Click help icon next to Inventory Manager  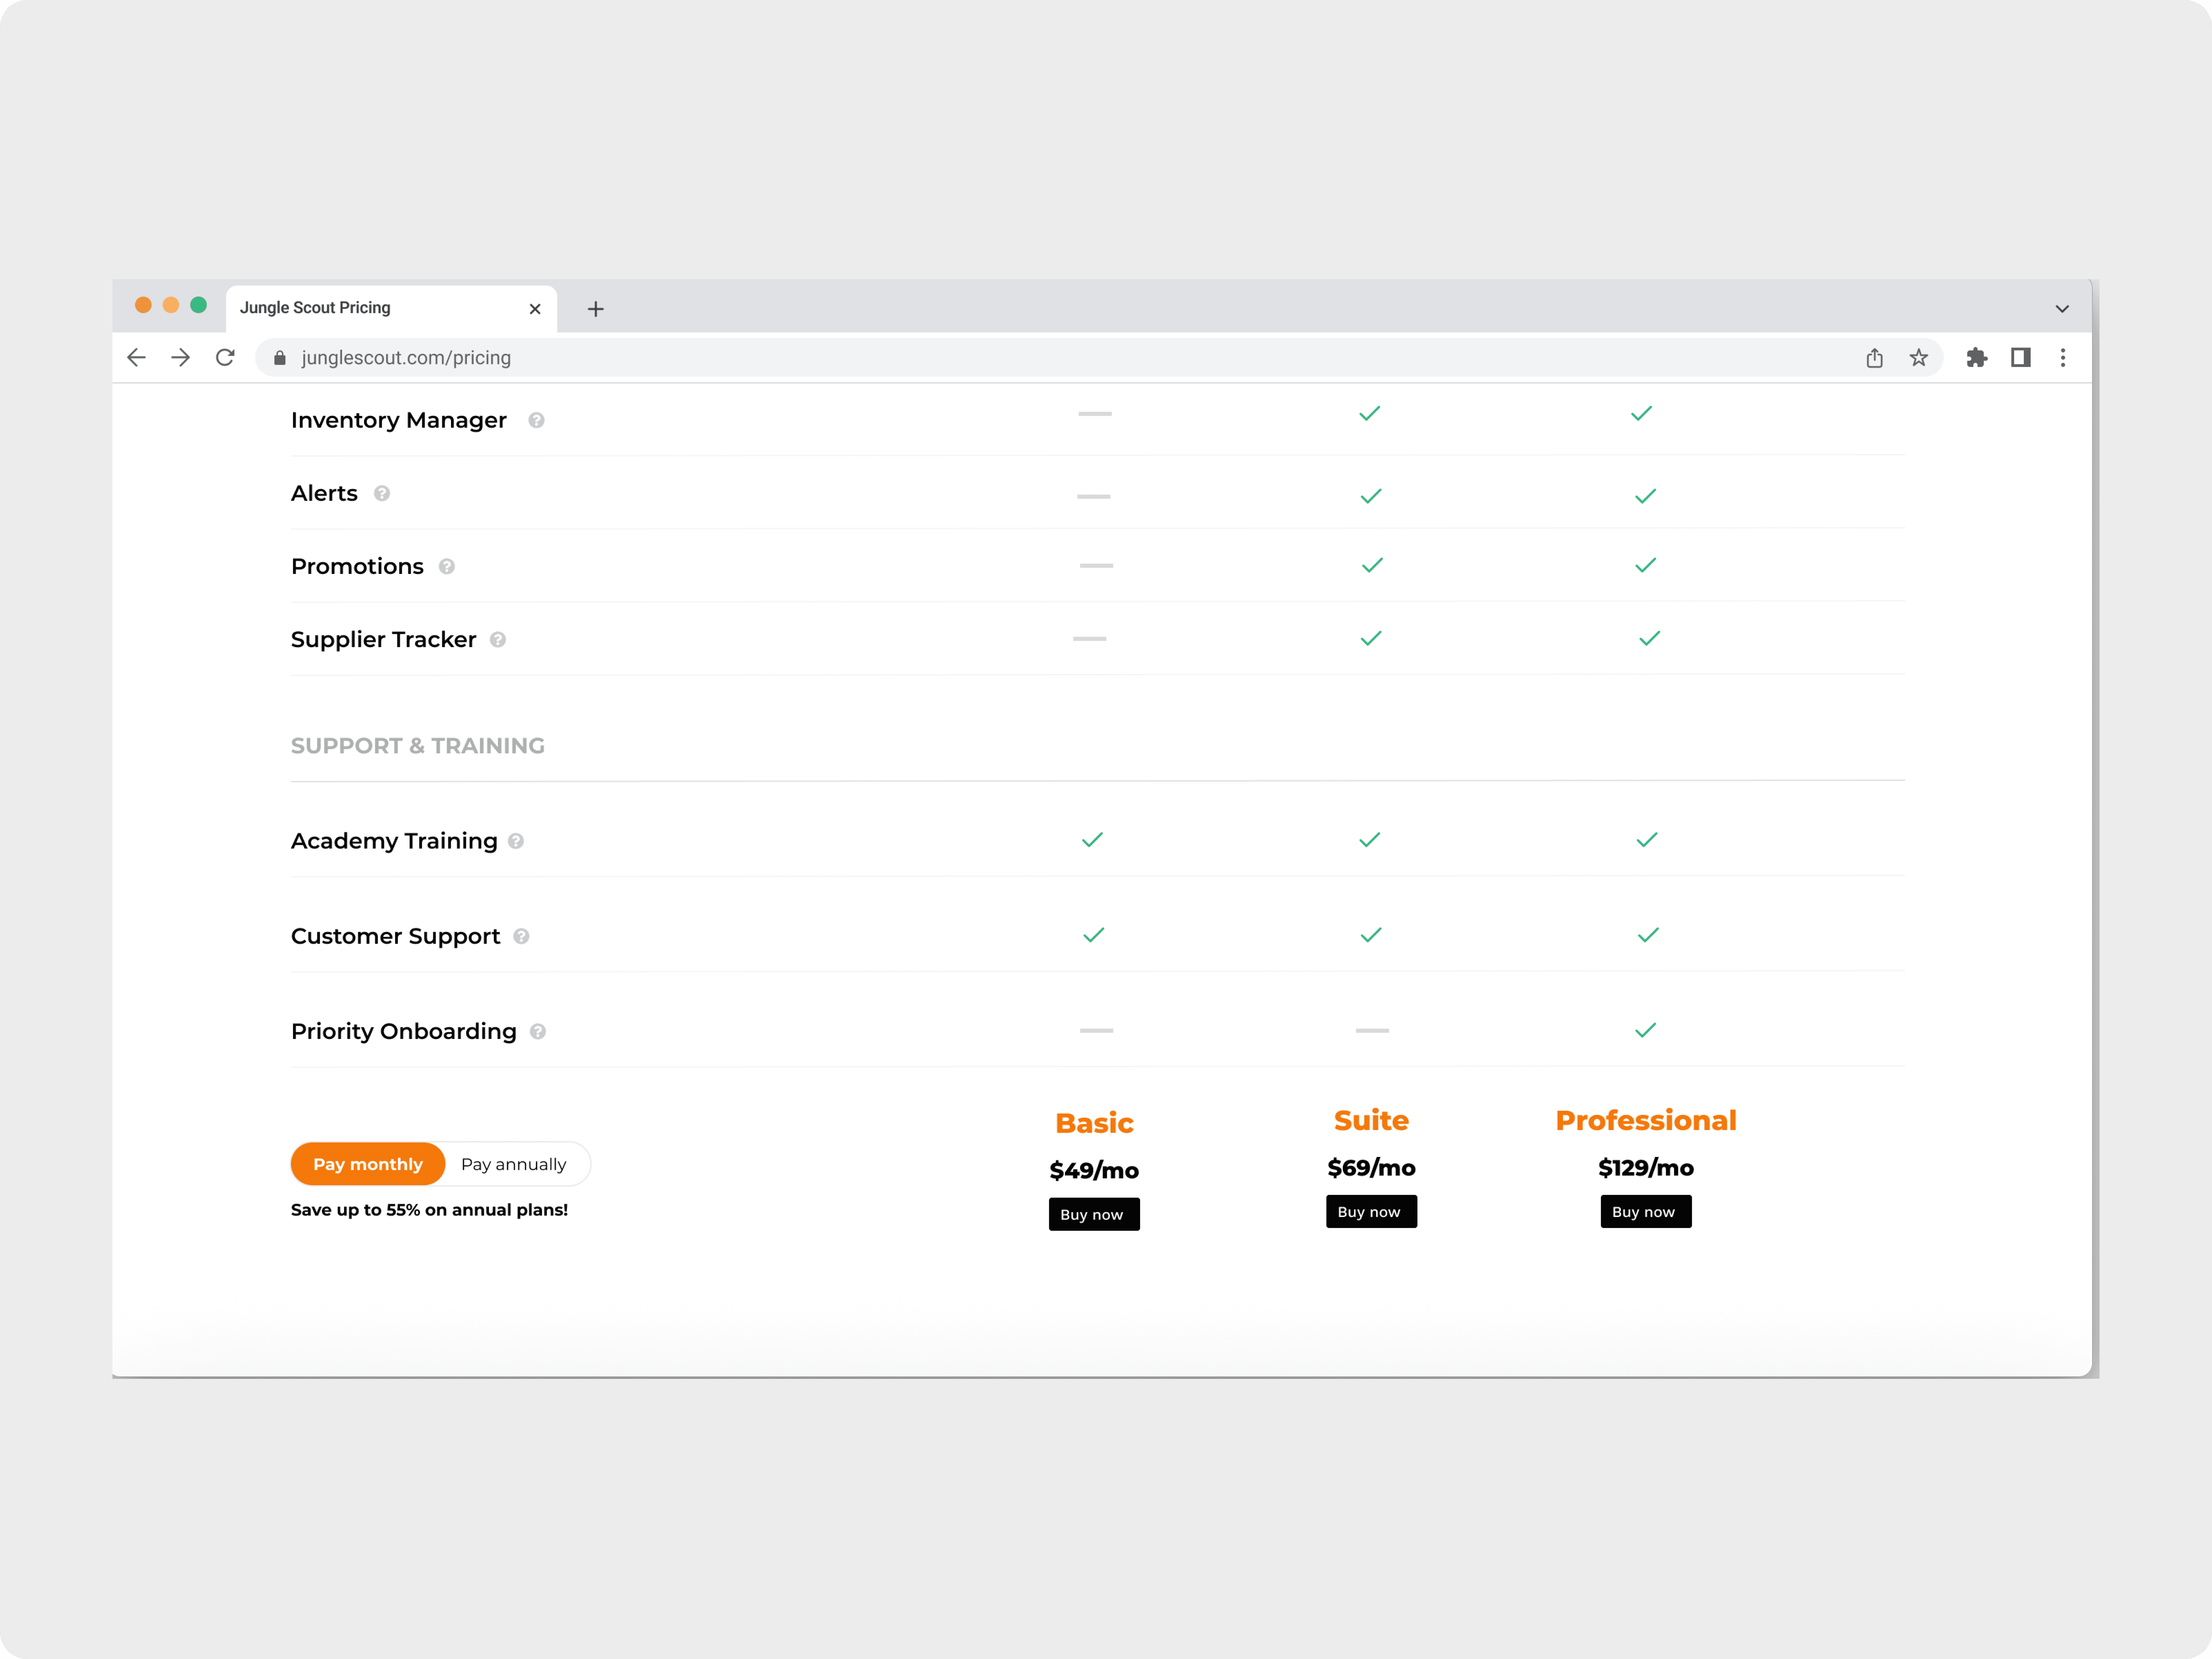coord(536,420)
